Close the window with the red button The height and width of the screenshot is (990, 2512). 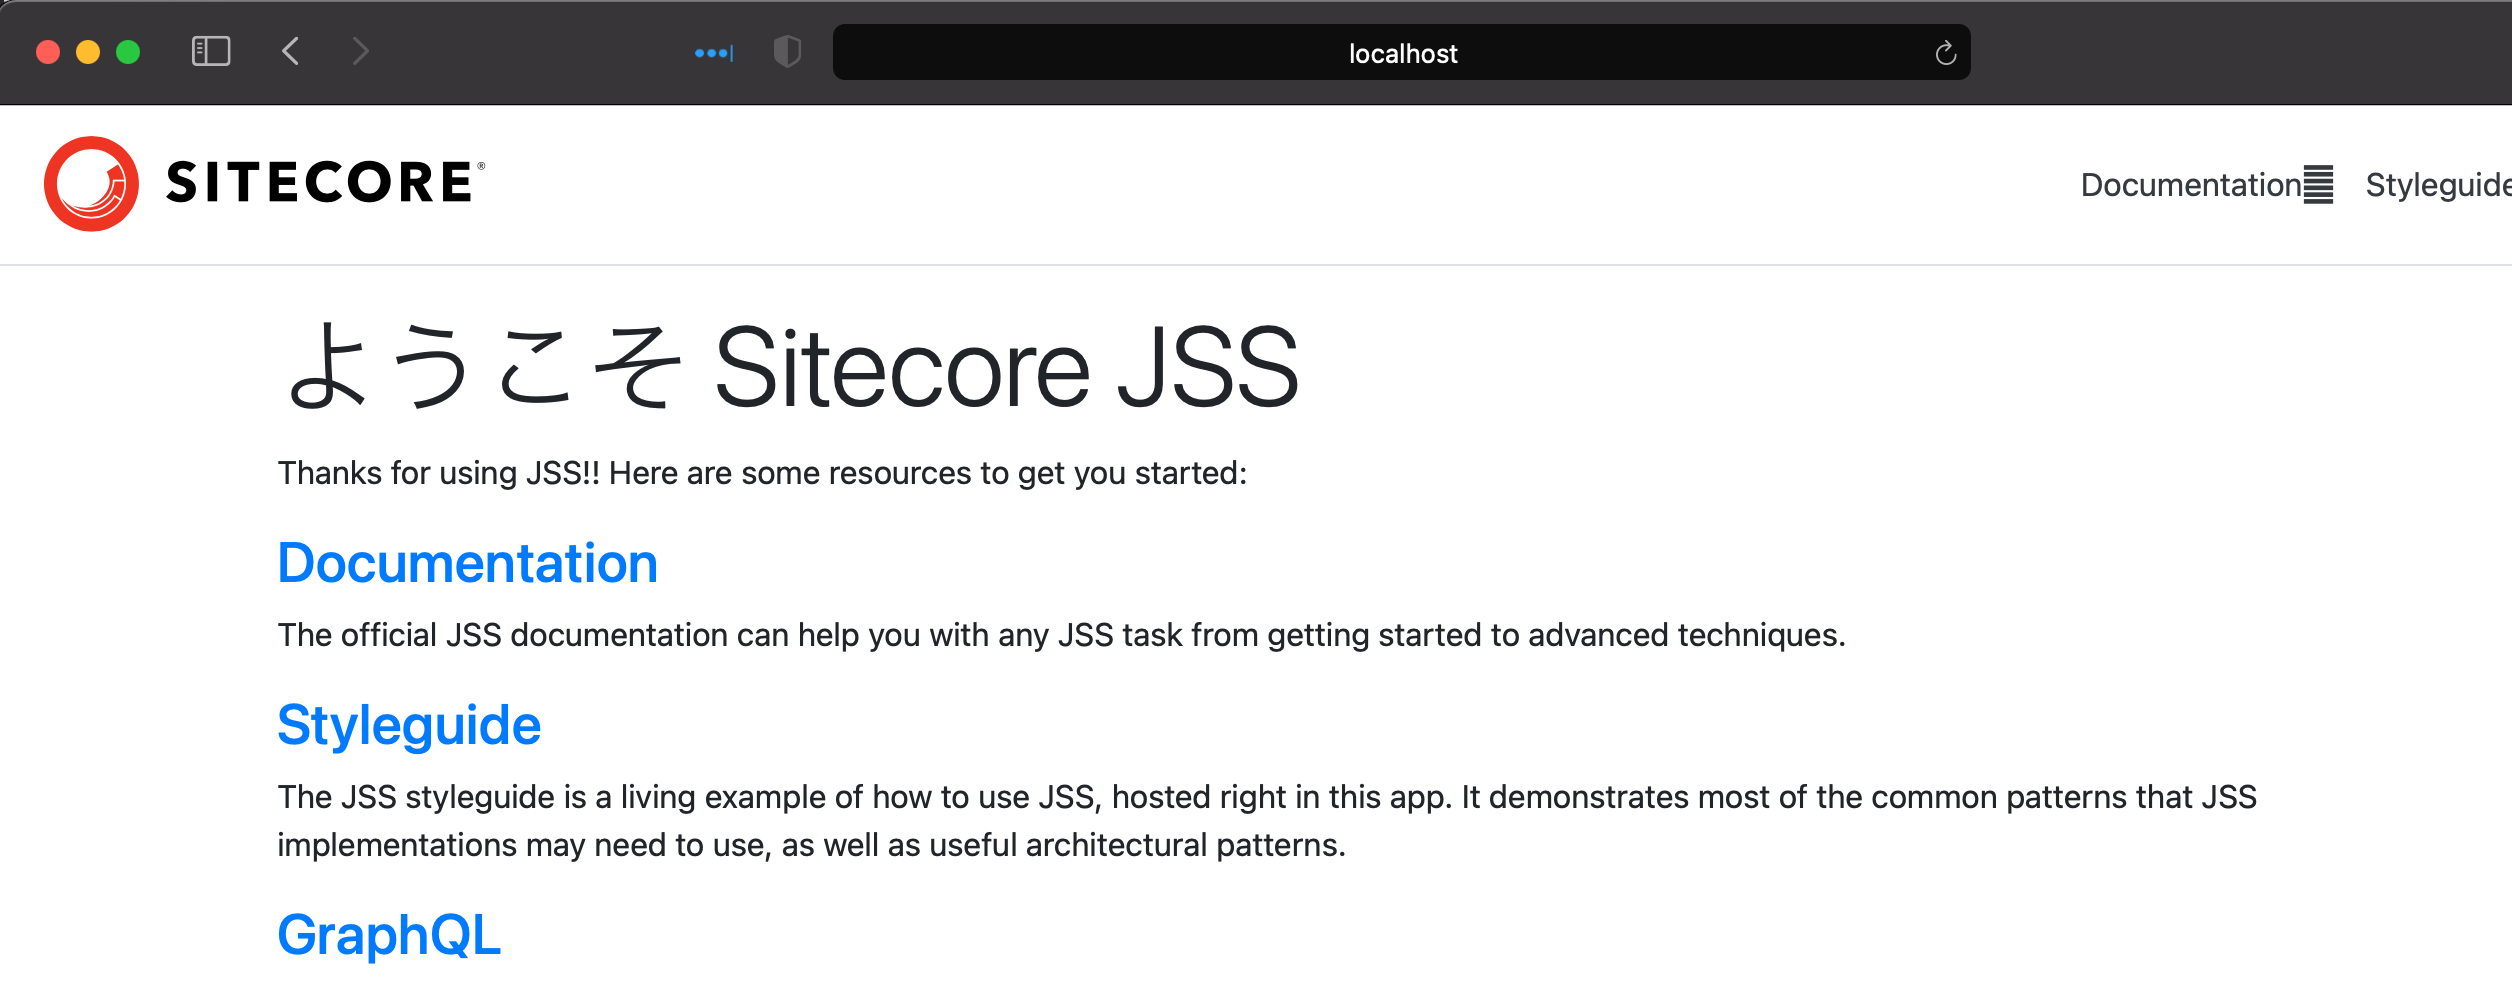tap(48, 52)
